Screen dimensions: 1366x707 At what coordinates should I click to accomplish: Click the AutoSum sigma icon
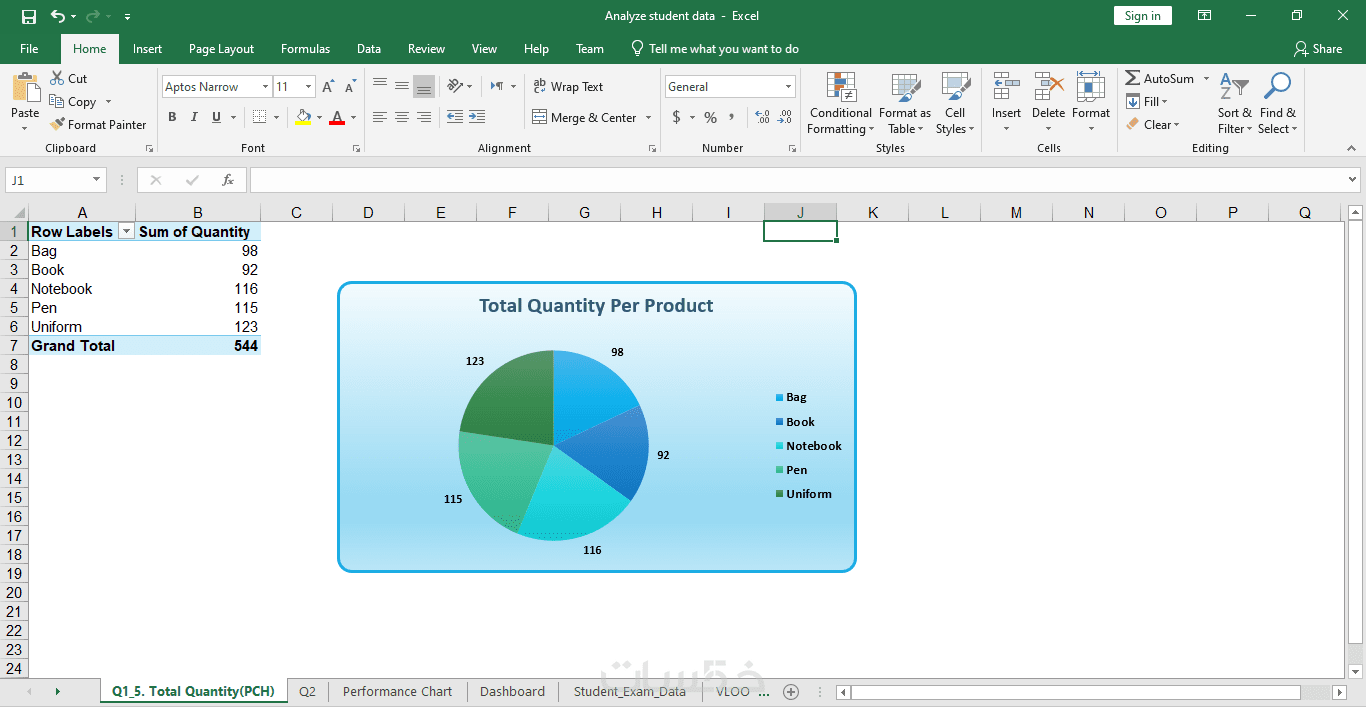[x=1133, y=78]
